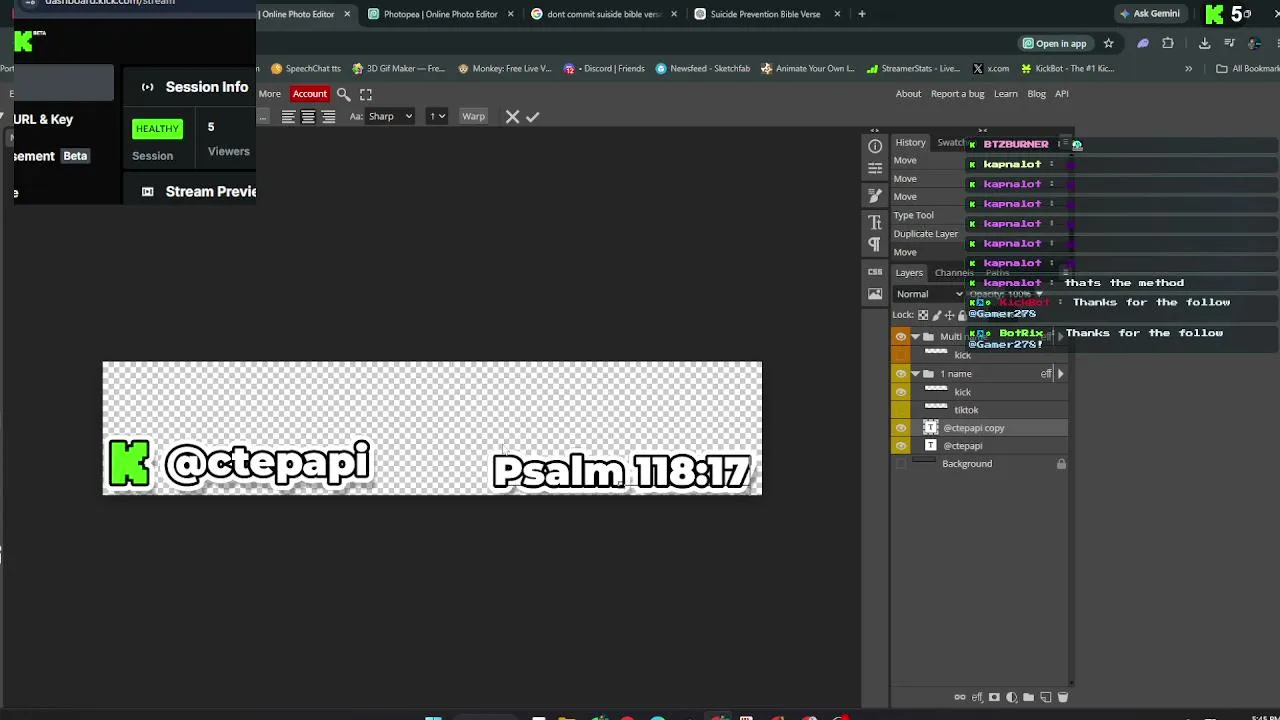The width and height of the screenshot is (1280, 720).
Task: Open the Learn link
Action: (1006, 94)
